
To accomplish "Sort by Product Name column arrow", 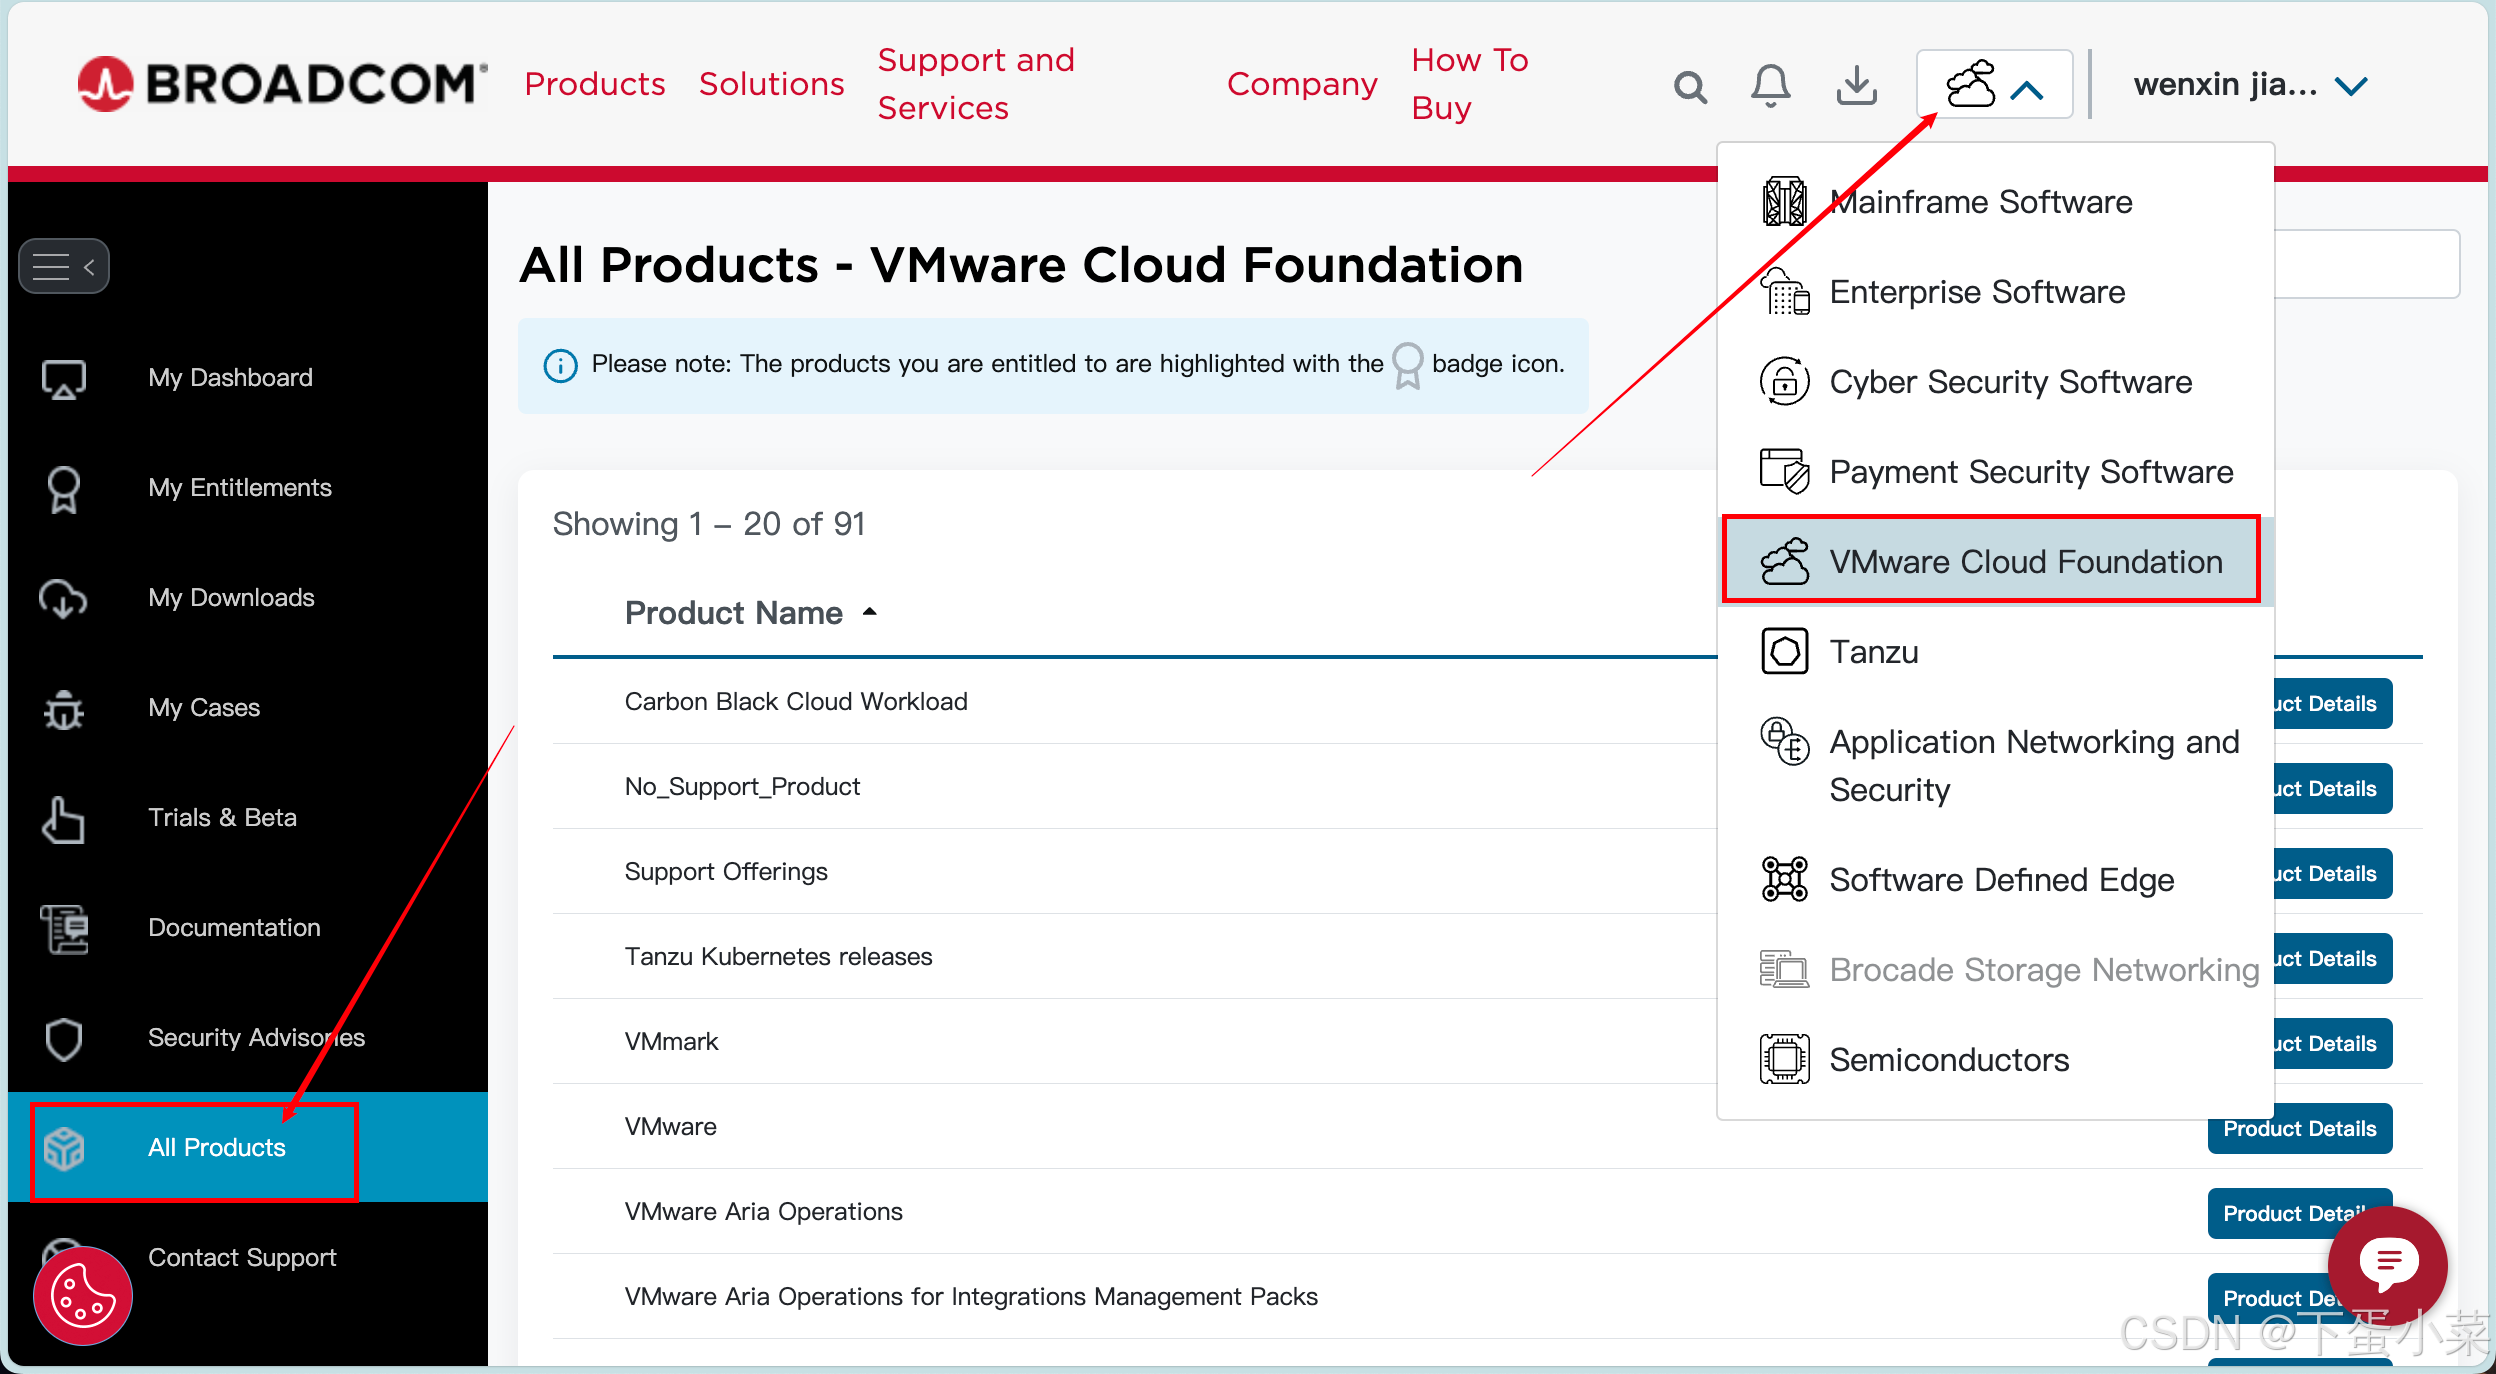I will tap(869, 612).
